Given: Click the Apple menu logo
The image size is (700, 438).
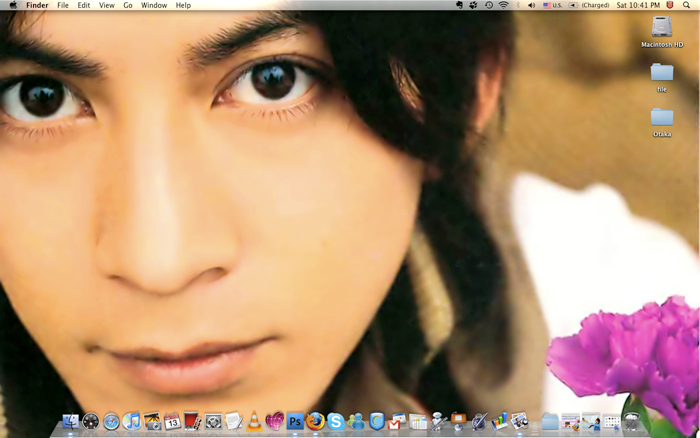Looking at the screenshot, I should (x=13, y=5).
